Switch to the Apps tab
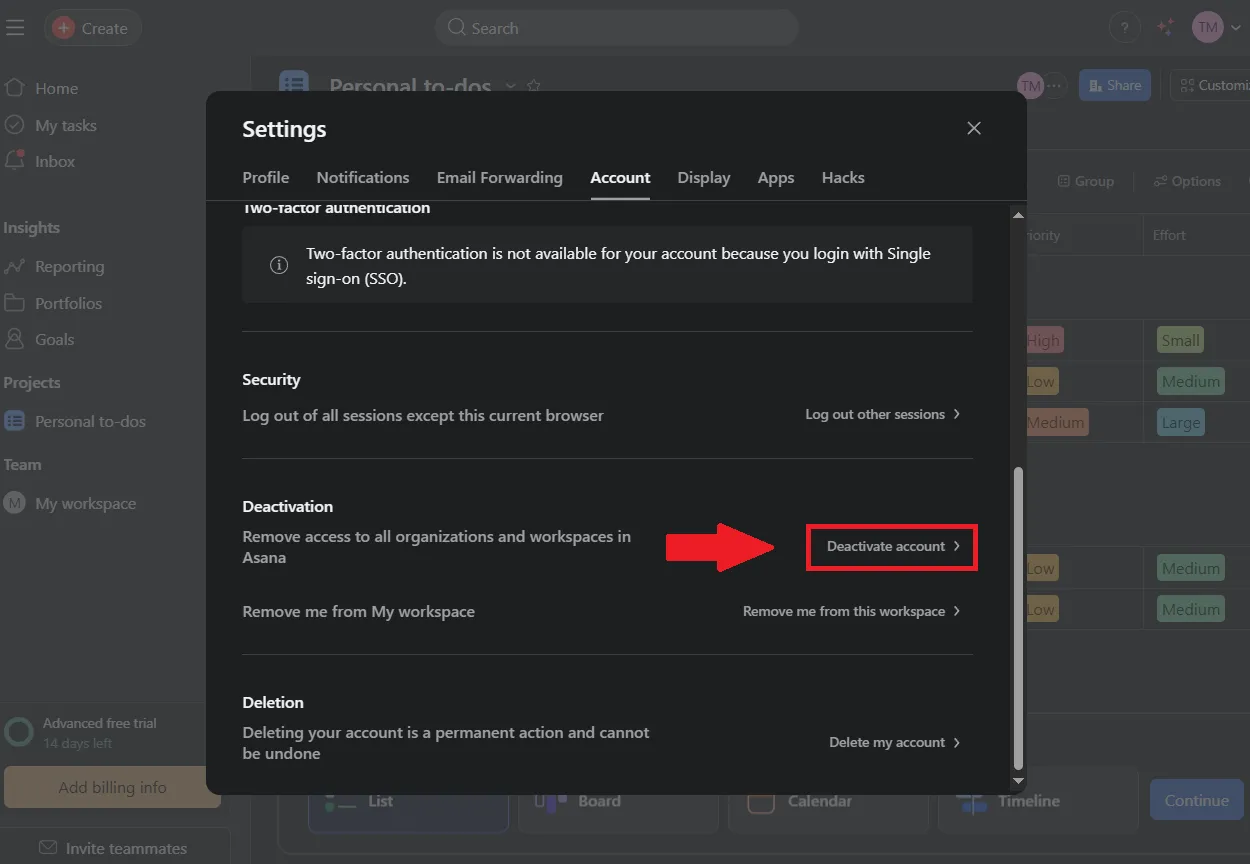 pyautogui.click(x=776, y=177)
